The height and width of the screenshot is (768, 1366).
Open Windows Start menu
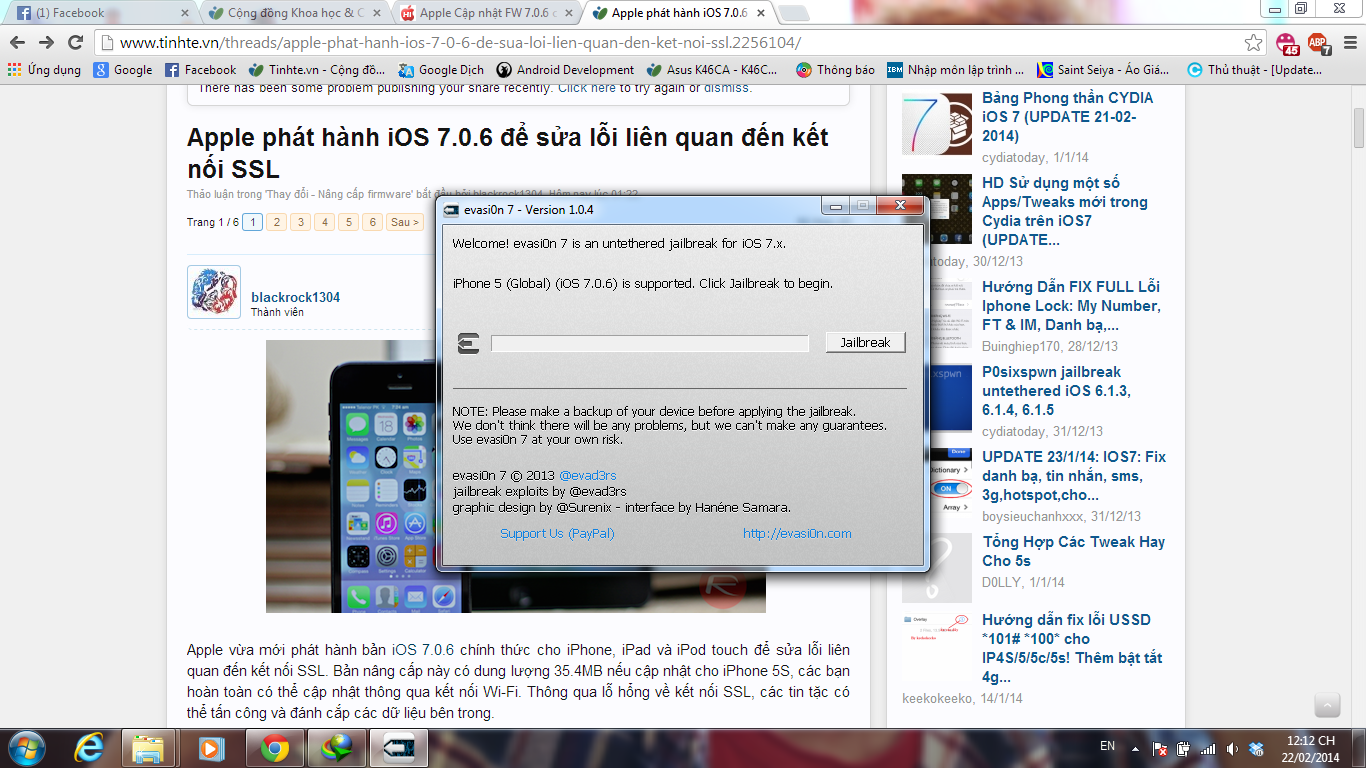point(26,748)
